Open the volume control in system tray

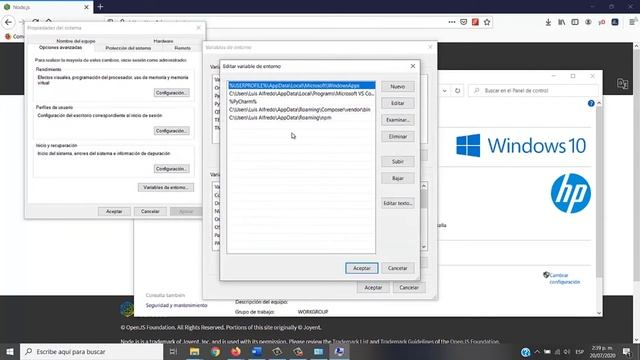[567, 351]
